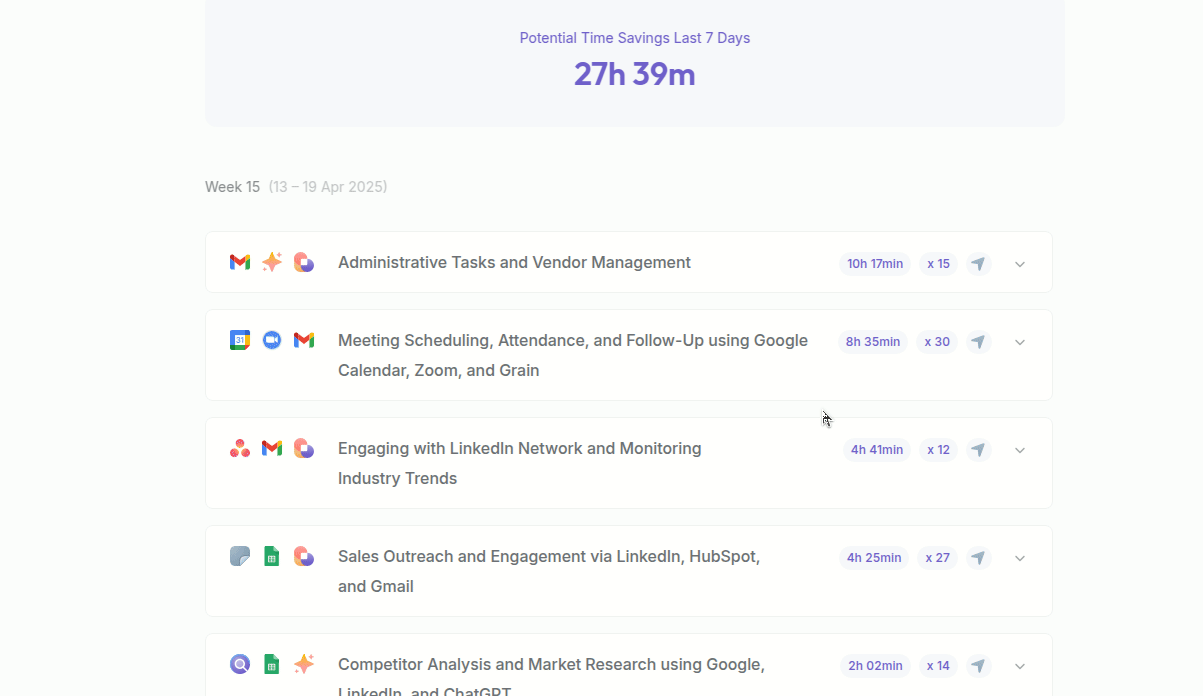Click the purple magnifier icon in Competitor Analysis row
The height and width of the screenshot is (696, 1203).
(240, 664)
